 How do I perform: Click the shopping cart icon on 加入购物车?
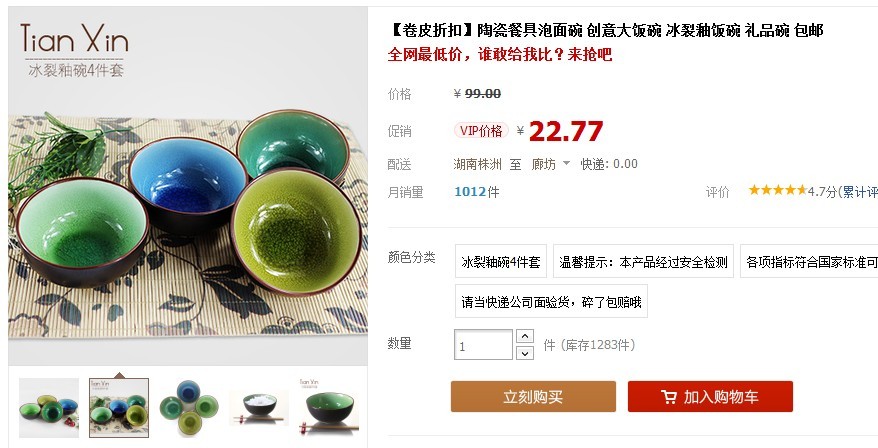(x=669, y=397)
